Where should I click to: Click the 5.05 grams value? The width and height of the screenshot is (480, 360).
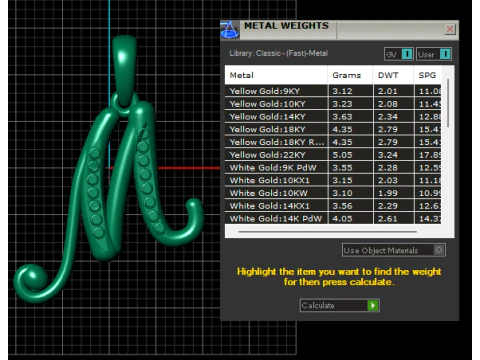click(342, 155)
